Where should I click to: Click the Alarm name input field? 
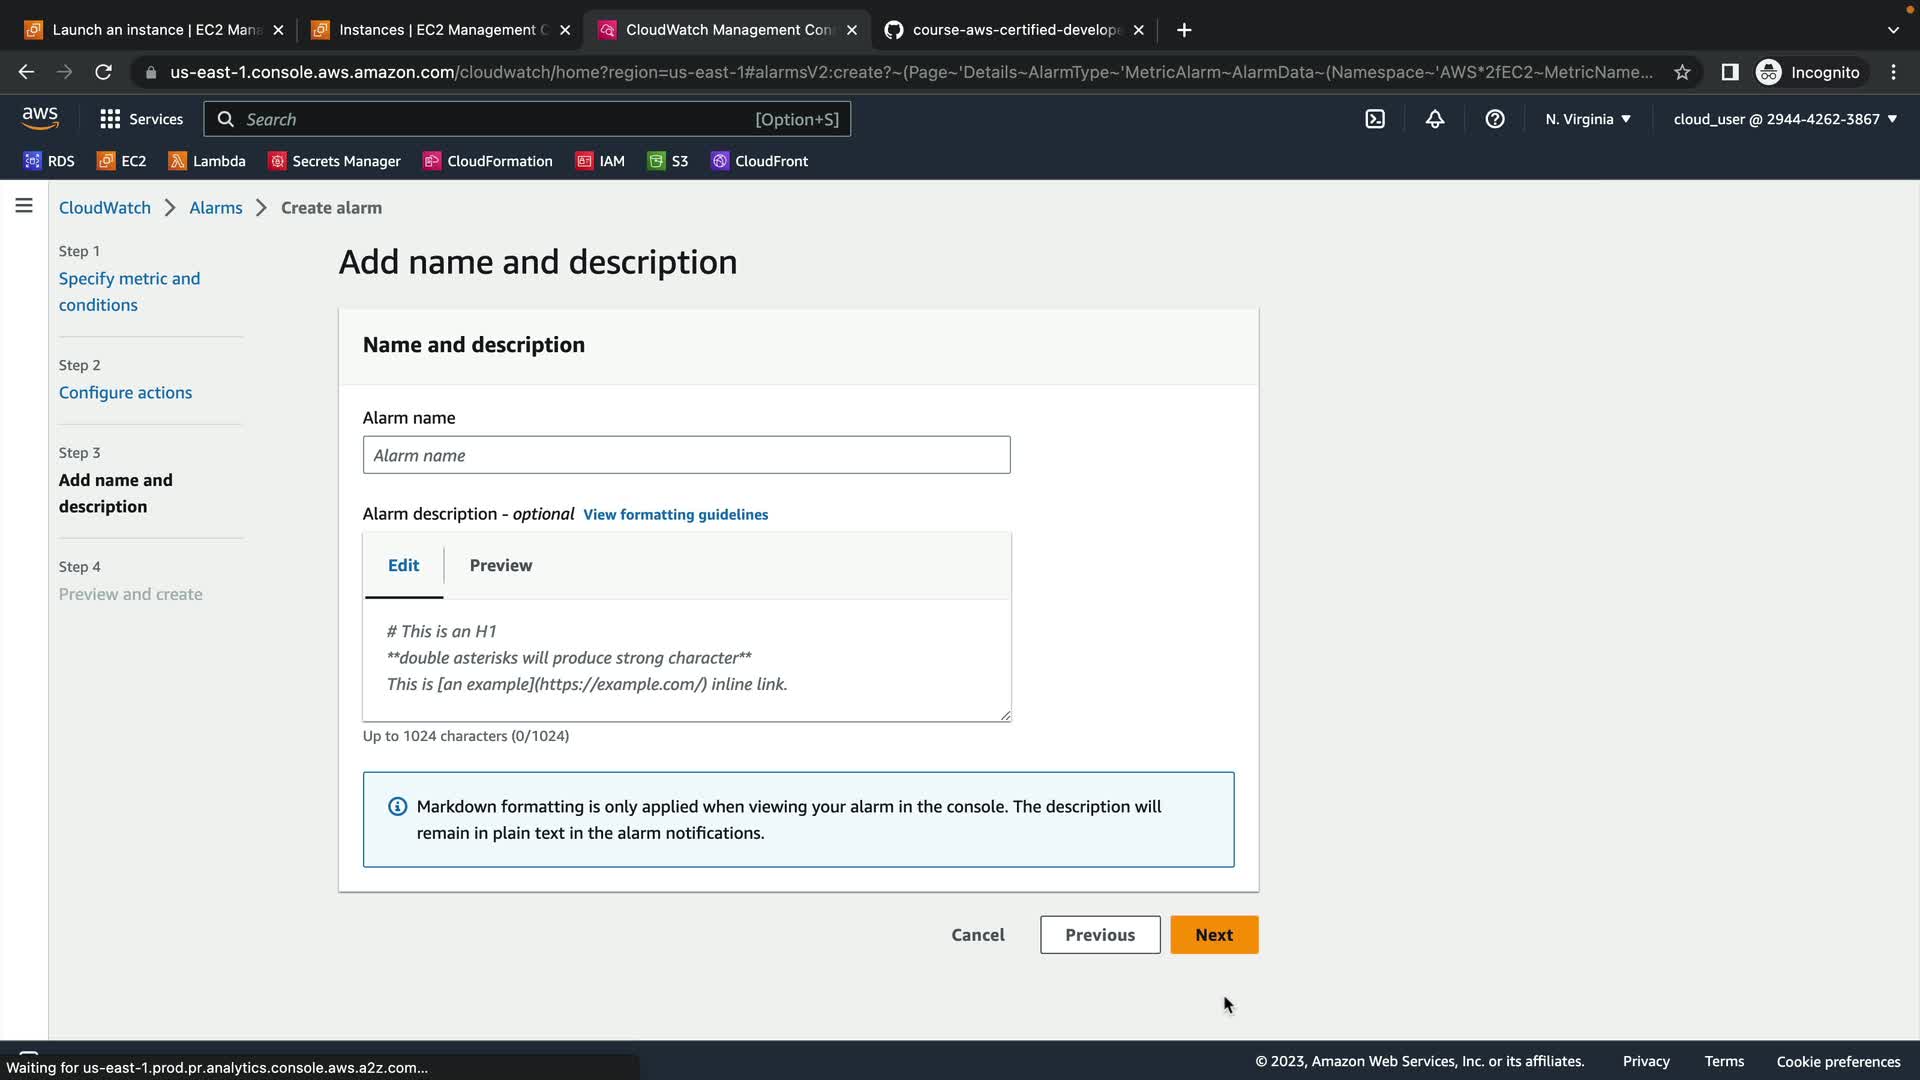coord(686,455)
